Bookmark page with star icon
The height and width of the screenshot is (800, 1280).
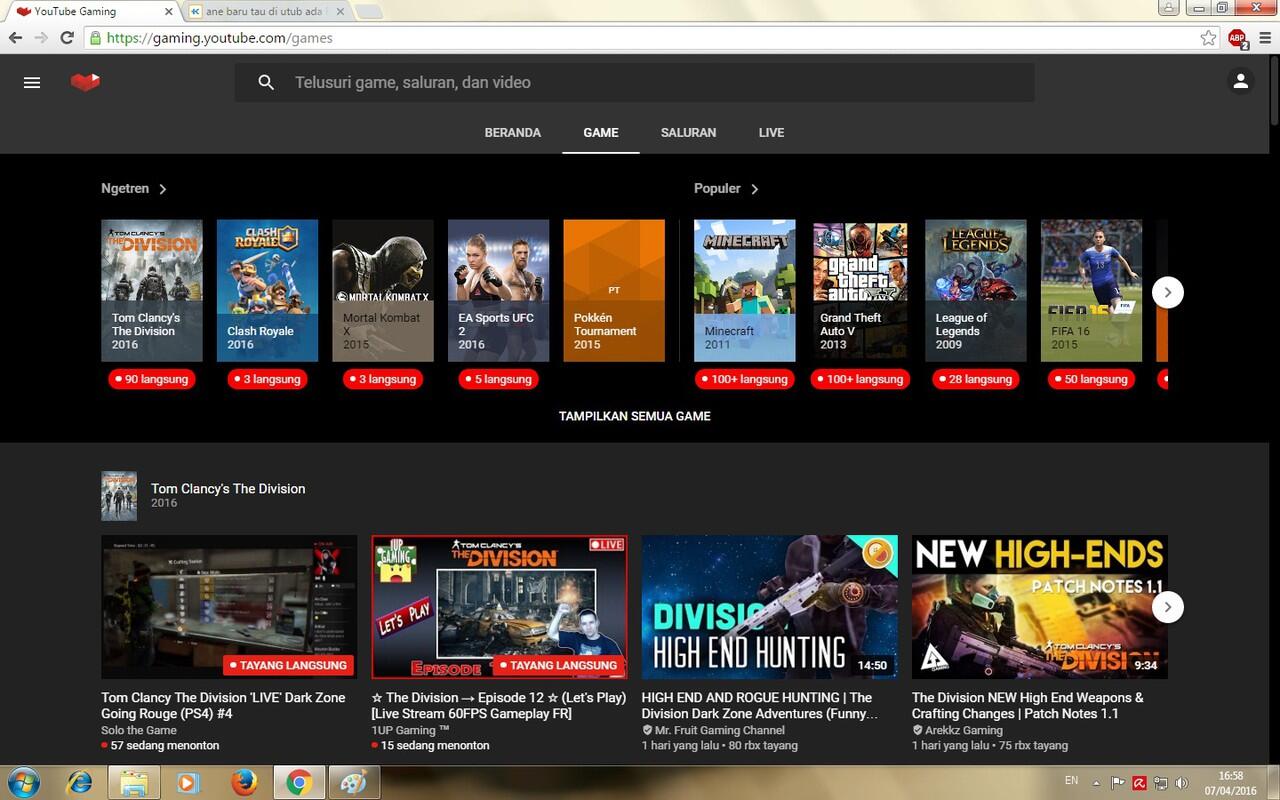(x=1208, y=38)
